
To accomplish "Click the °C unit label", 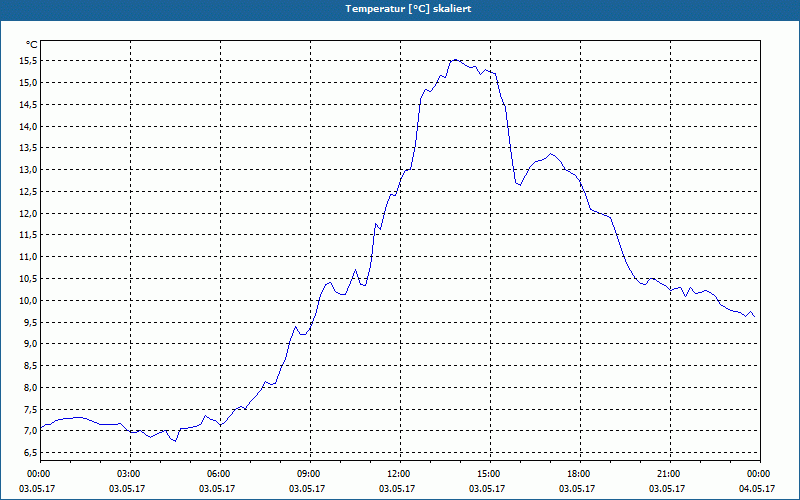I will click(31, 45).
